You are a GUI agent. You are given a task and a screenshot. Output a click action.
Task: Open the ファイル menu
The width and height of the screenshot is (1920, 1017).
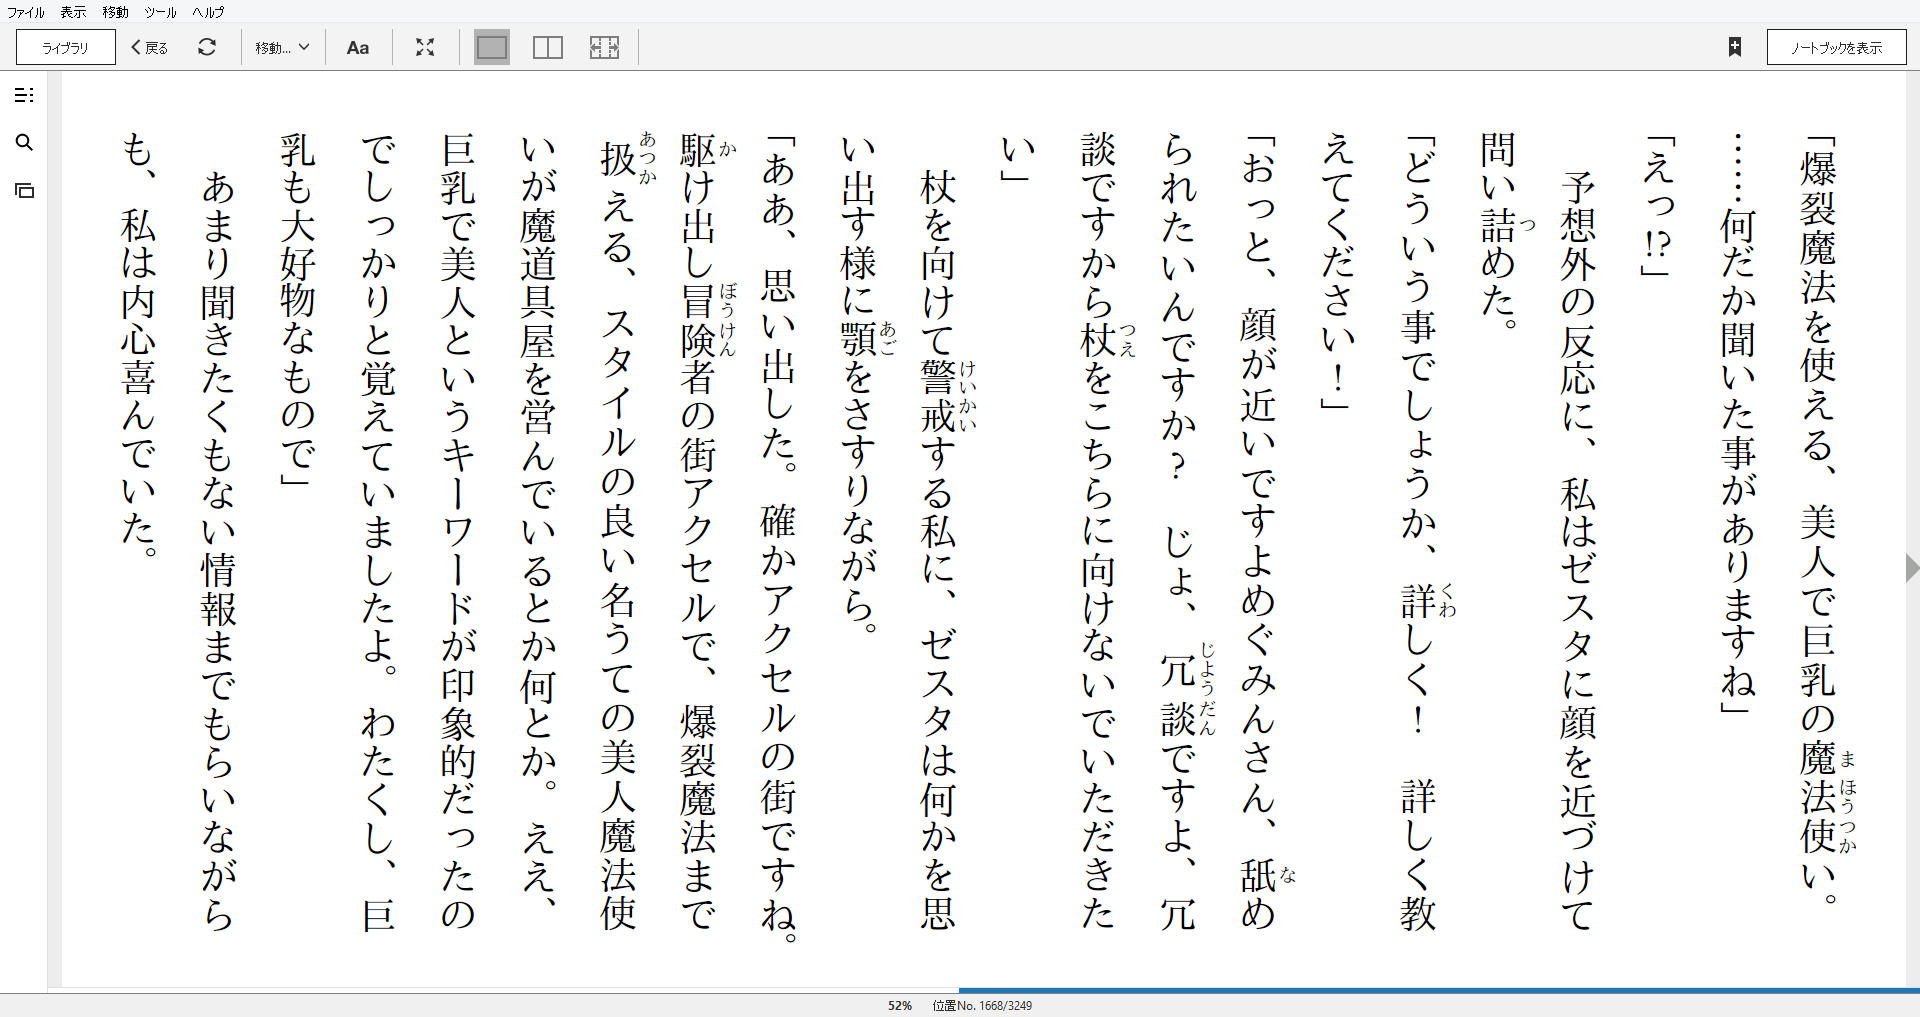[x=25, y=12]
